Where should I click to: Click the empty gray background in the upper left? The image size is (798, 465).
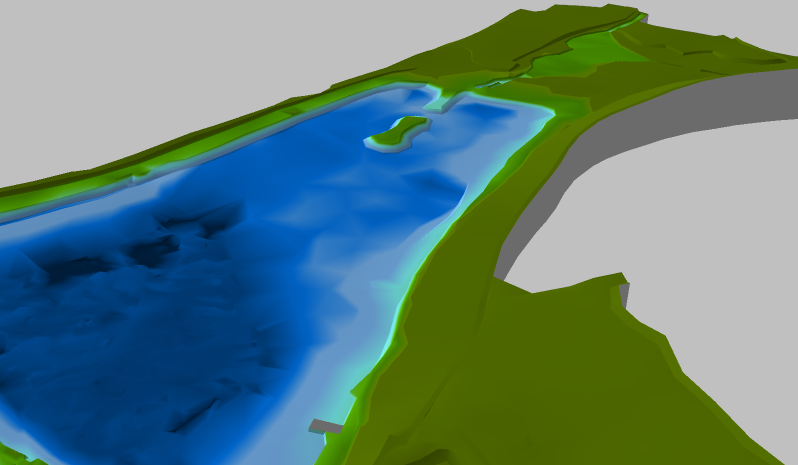[x=150, y=60]
